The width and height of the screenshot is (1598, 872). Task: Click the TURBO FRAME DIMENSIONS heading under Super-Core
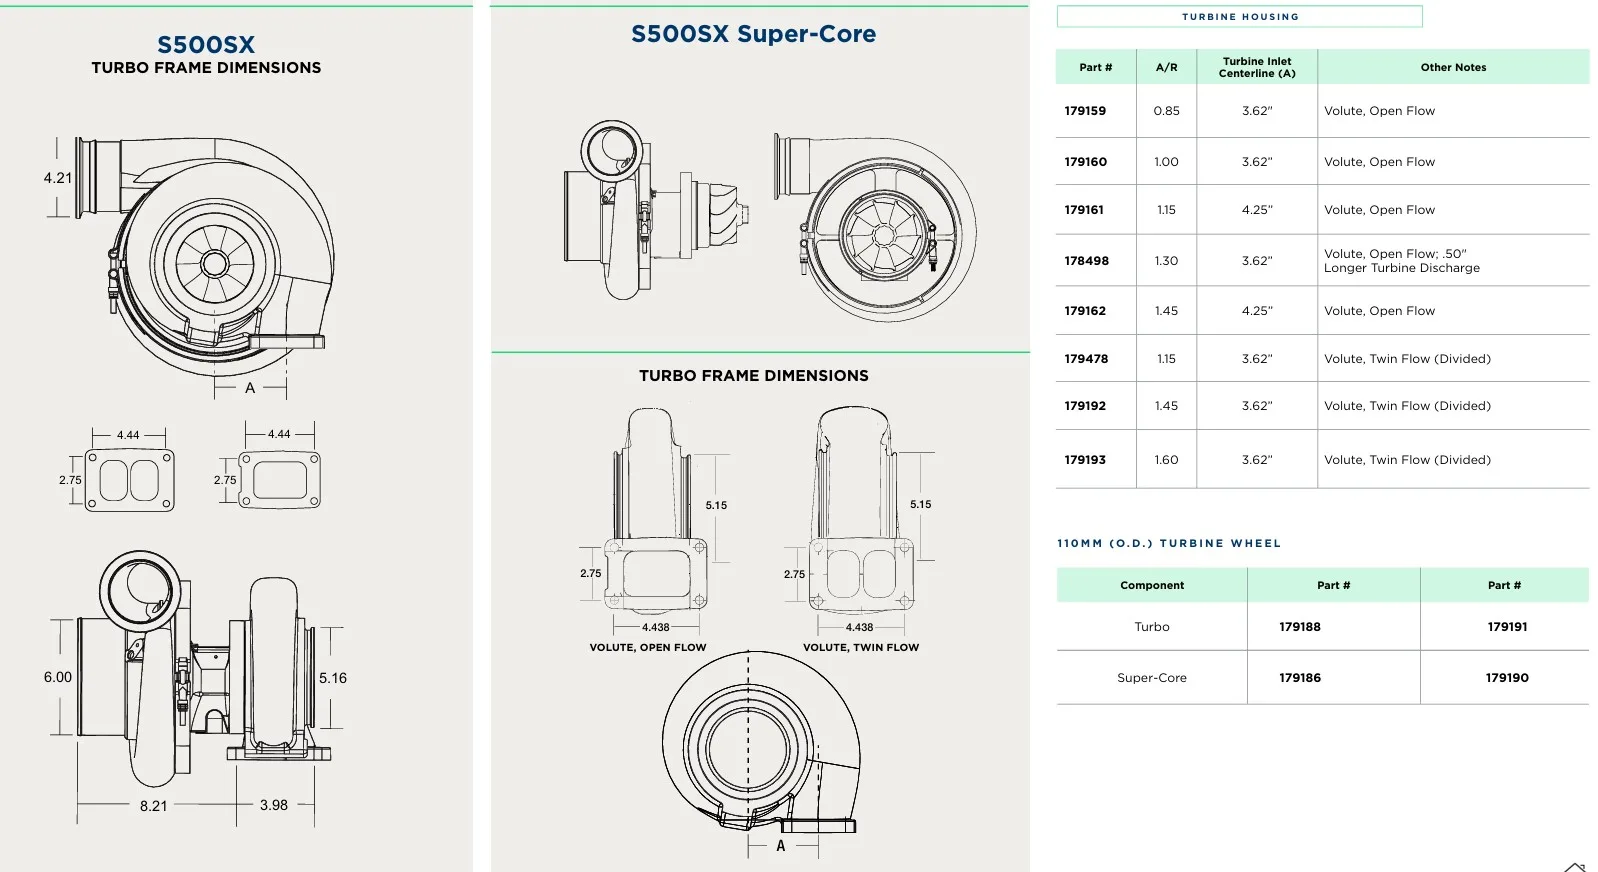click(x=754, y=376)
